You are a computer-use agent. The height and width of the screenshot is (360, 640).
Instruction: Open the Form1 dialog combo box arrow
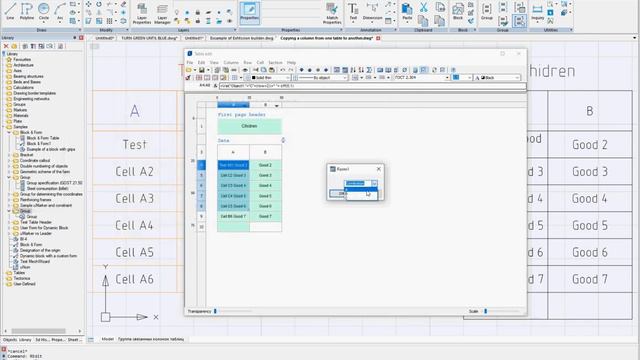pyautogui.click(x=374, y=183)
